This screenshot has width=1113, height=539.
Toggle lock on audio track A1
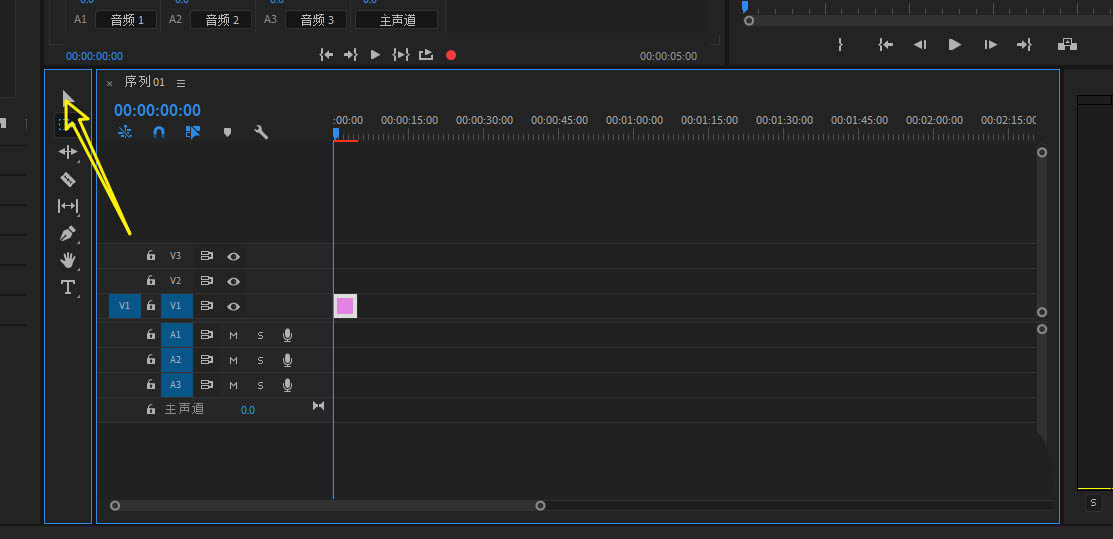tap(150, 334)
